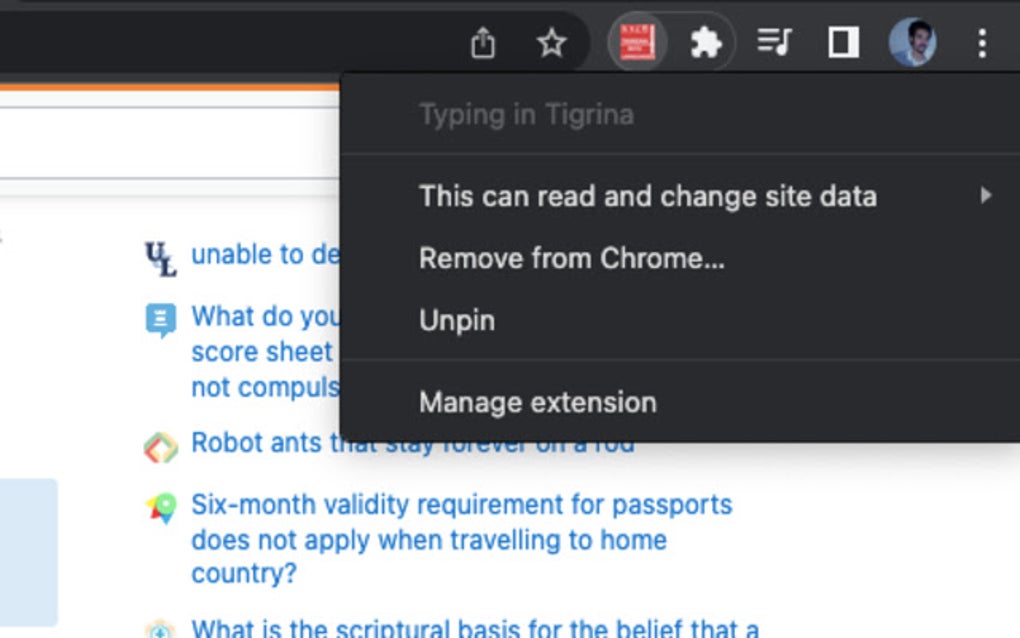The width and height of the screenshot is (1020, 638).
Task: Open the Chrome three-dot menu
Action: click(x=981, y=43)
